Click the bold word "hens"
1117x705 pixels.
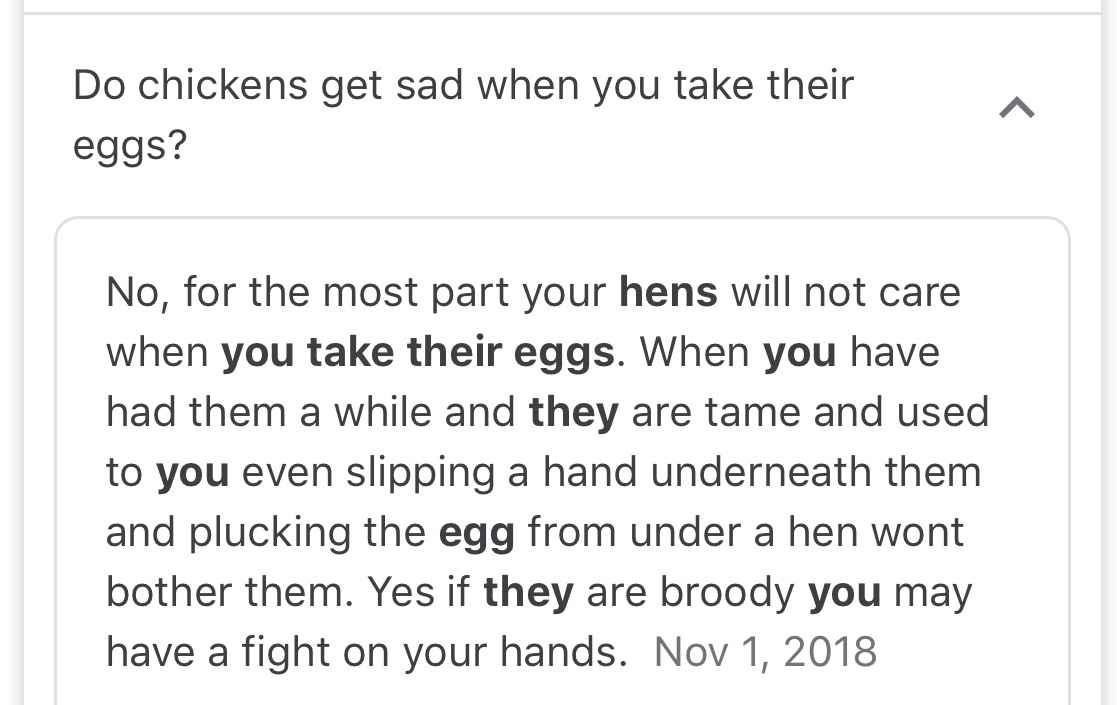(x=668, y=292)
